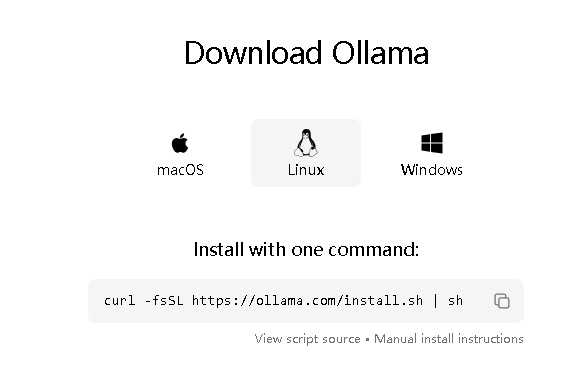574x379 pixels.
Task: Click the Apple logo icon
Action: (x=180, y=143)
